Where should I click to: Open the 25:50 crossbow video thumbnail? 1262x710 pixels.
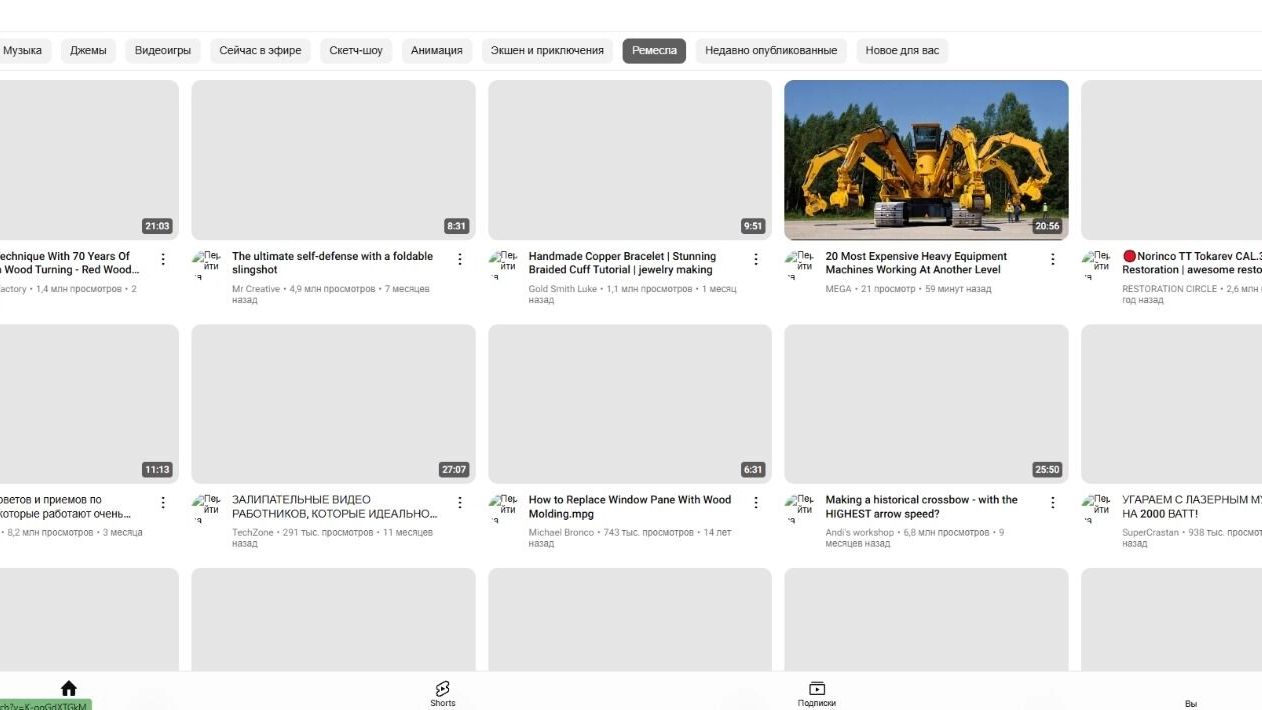point(926,404)
